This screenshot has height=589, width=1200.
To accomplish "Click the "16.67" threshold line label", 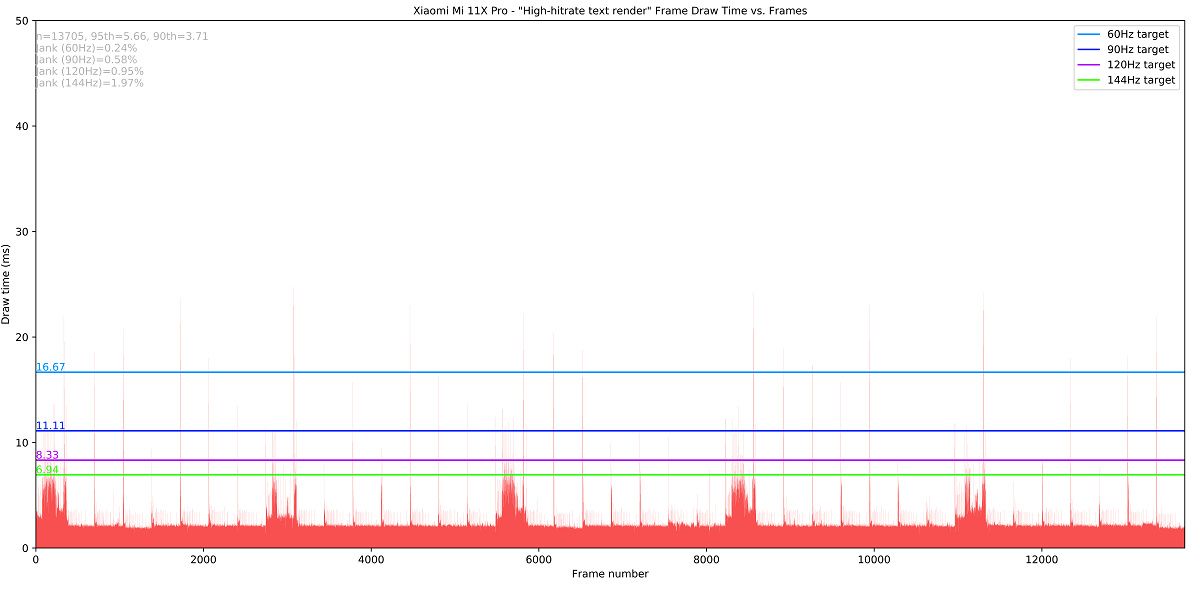I will coord(51,367).
